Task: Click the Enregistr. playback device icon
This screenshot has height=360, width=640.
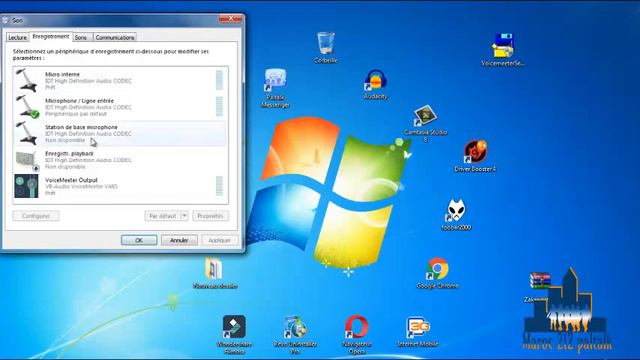Action: 27,160
